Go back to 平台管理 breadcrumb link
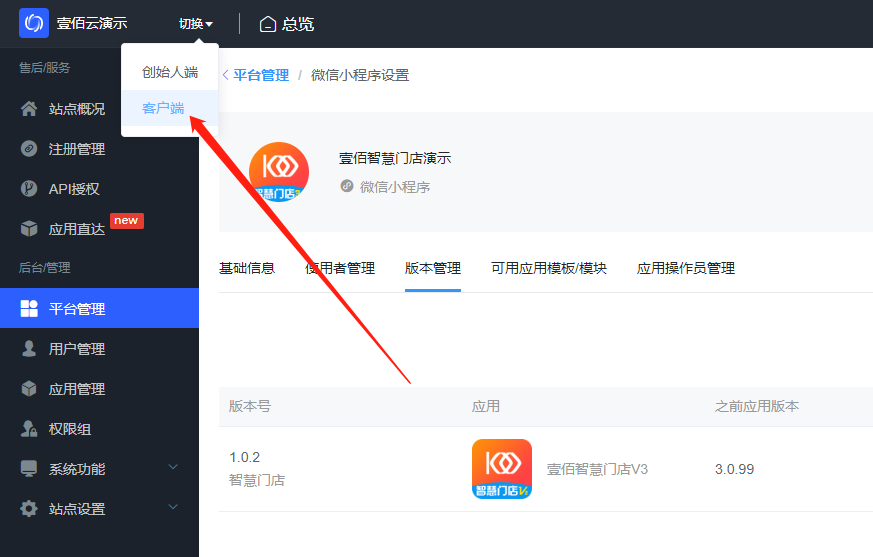Viewport: 873px width, 557px height. [x=261, y=75]
